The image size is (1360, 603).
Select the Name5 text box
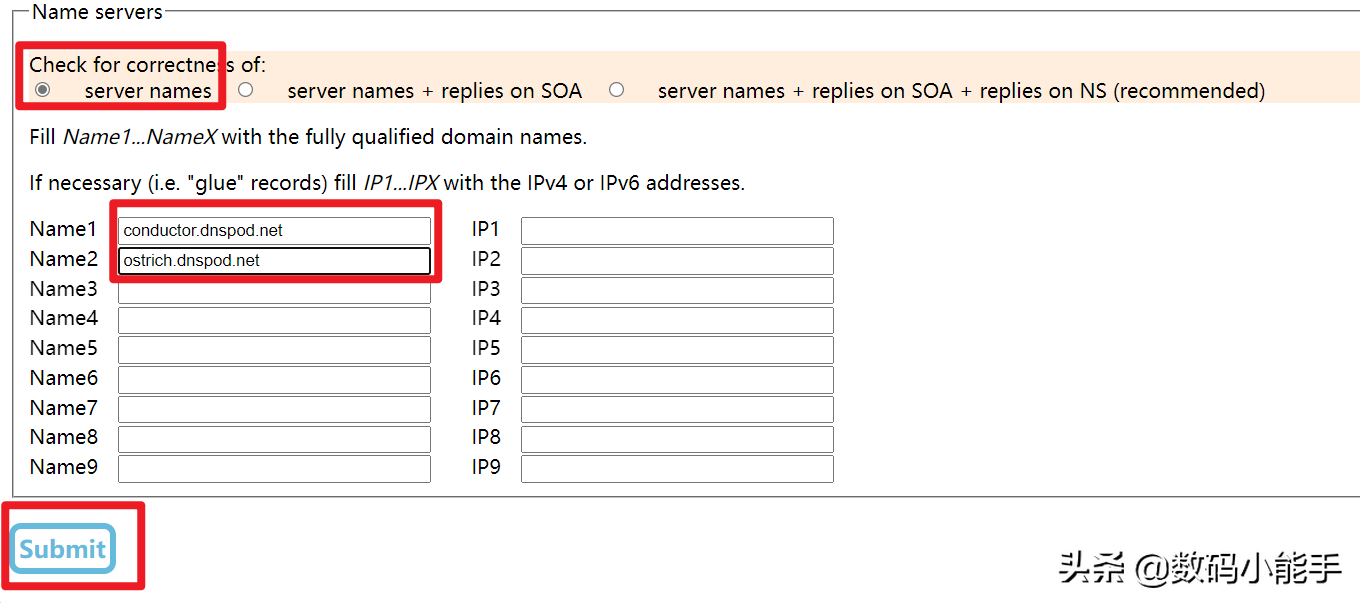(274, 350)
